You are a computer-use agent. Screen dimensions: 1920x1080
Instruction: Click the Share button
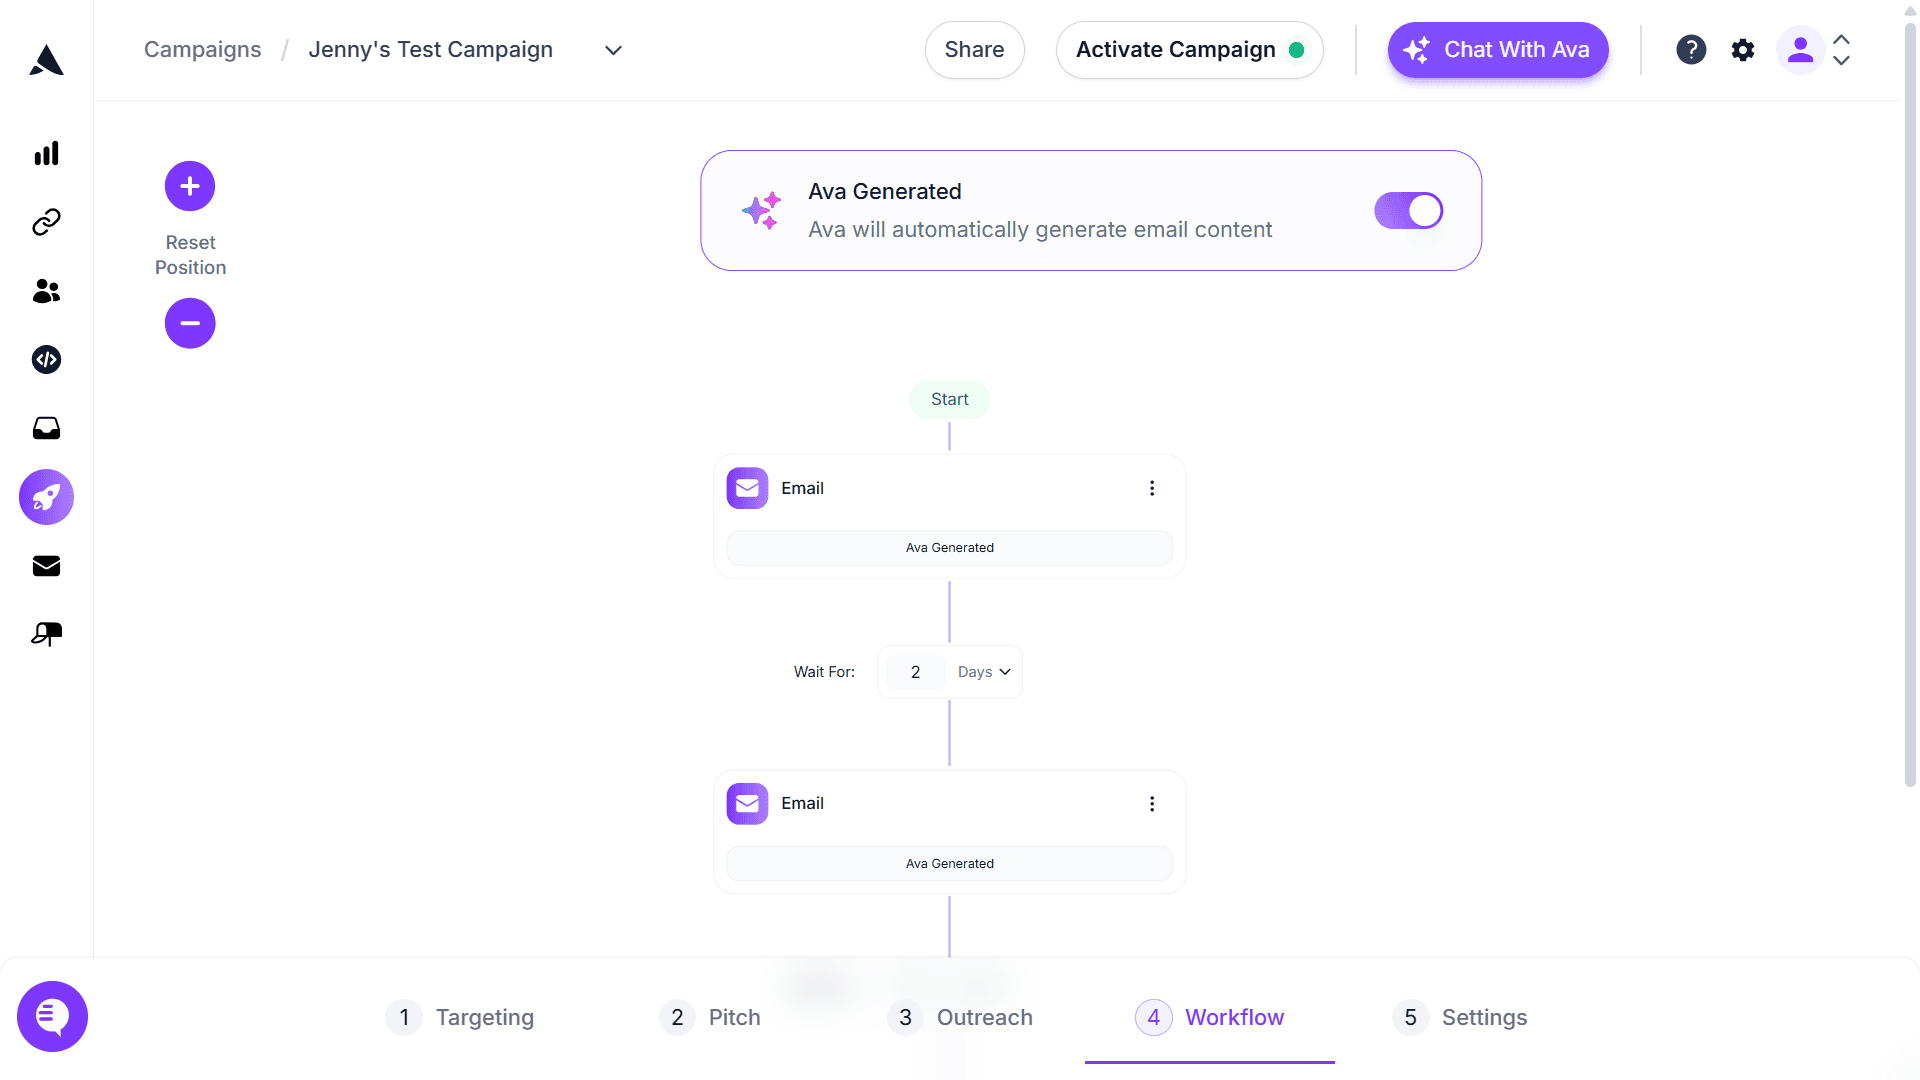click(974, 50)
